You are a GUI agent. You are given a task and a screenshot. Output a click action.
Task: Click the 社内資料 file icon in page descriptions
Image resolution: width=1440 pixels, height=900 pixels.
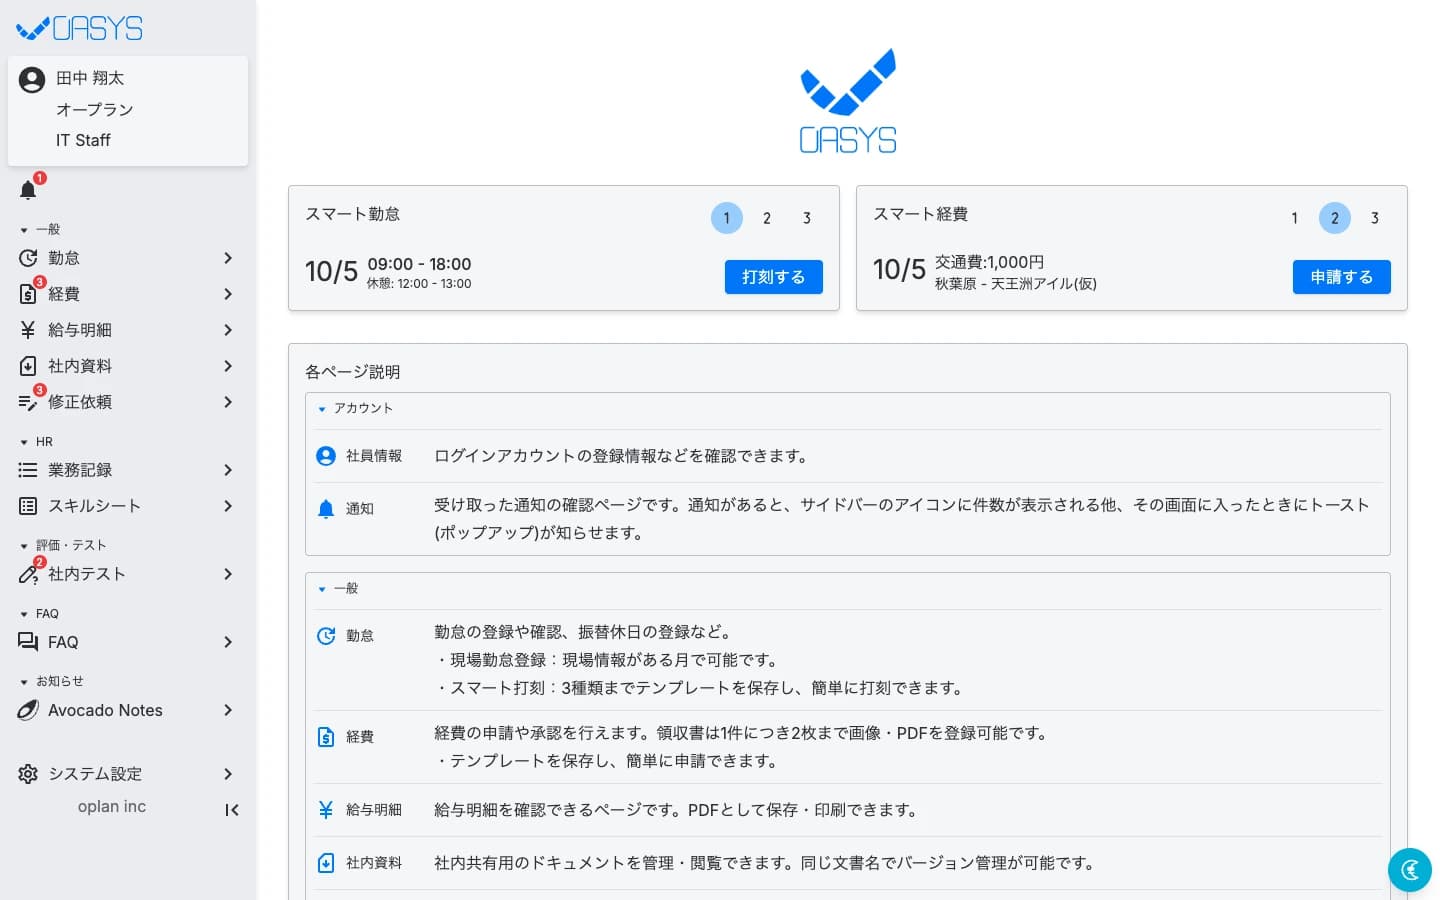point(326,863)
